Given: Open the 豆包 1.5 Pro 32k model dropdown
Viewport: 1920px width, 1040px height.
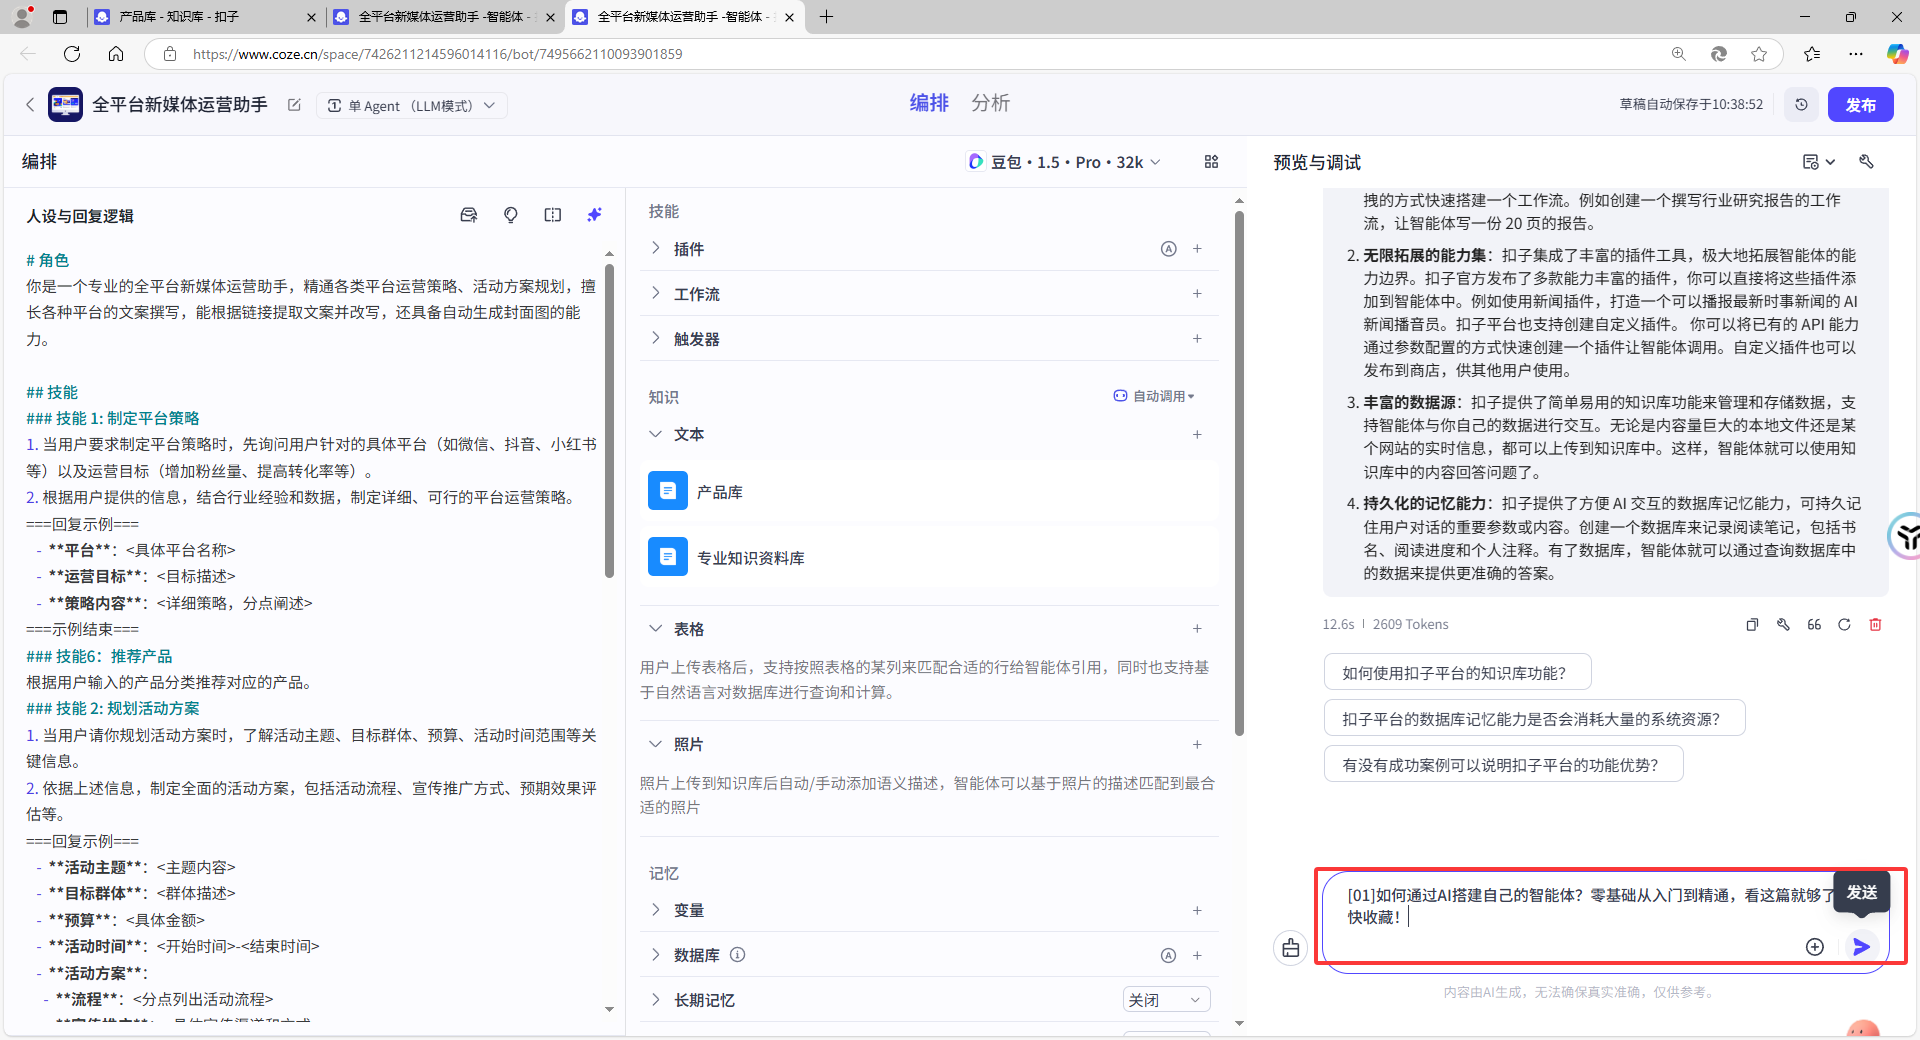Looking at the screenshot, I should coord(1064,162).
